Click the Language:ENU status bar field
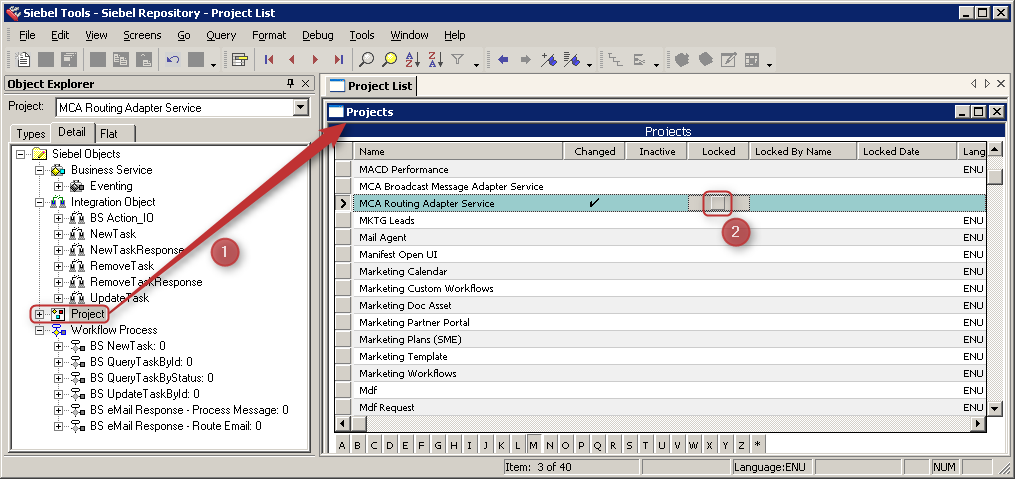The width and height of the screenshot is (1015, 479). pyautogui.click(x=772, y=467)
